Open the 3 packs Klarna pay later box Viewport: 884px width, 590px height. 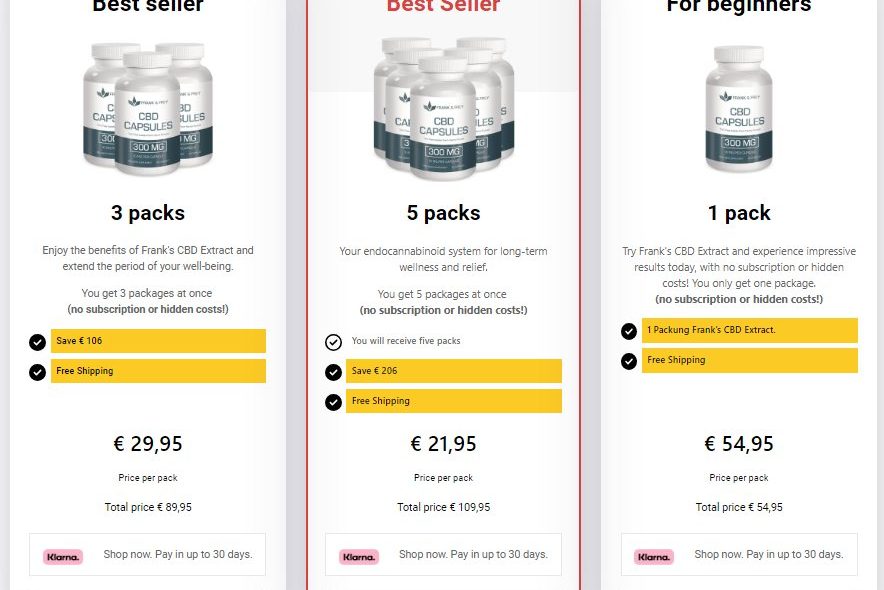pyautogui.click(x=148, y=554)
